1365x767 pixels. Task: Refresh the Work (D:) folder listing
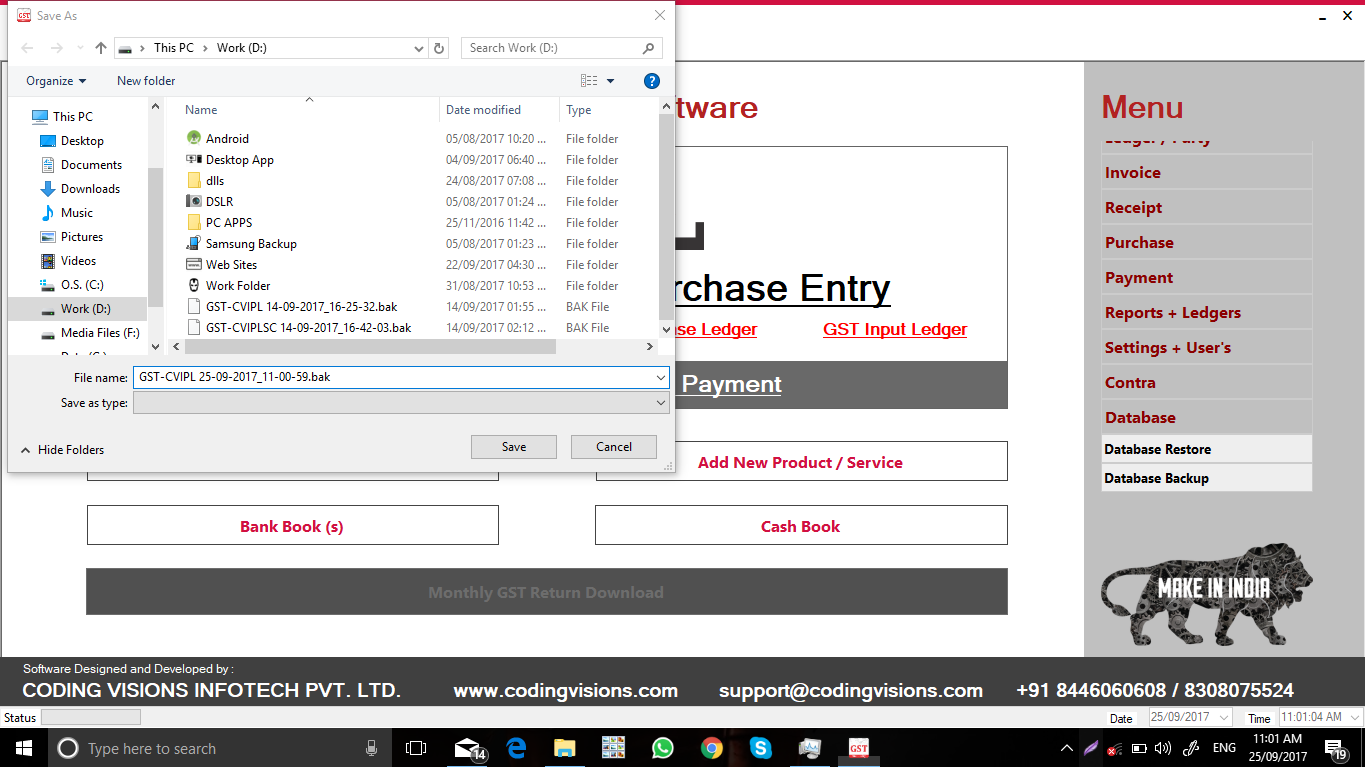click(x=438, y=47)
